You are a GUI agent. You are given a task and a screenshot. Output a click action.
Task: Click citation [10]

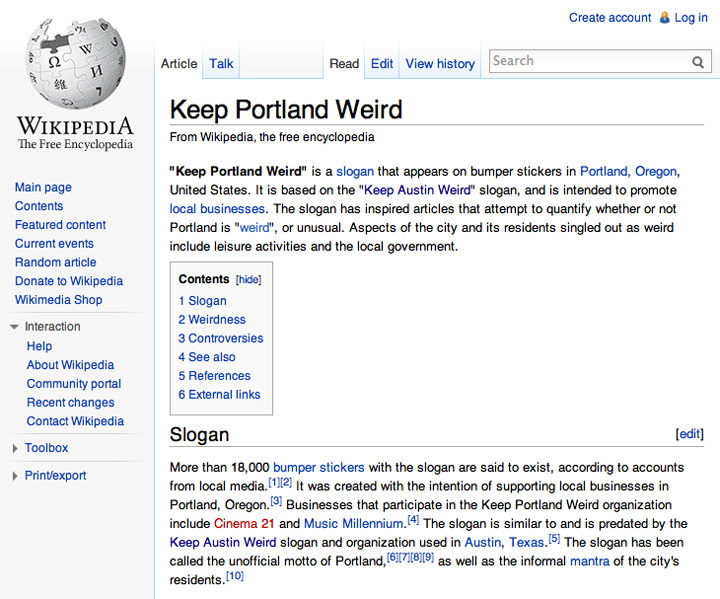pos(235,576)
